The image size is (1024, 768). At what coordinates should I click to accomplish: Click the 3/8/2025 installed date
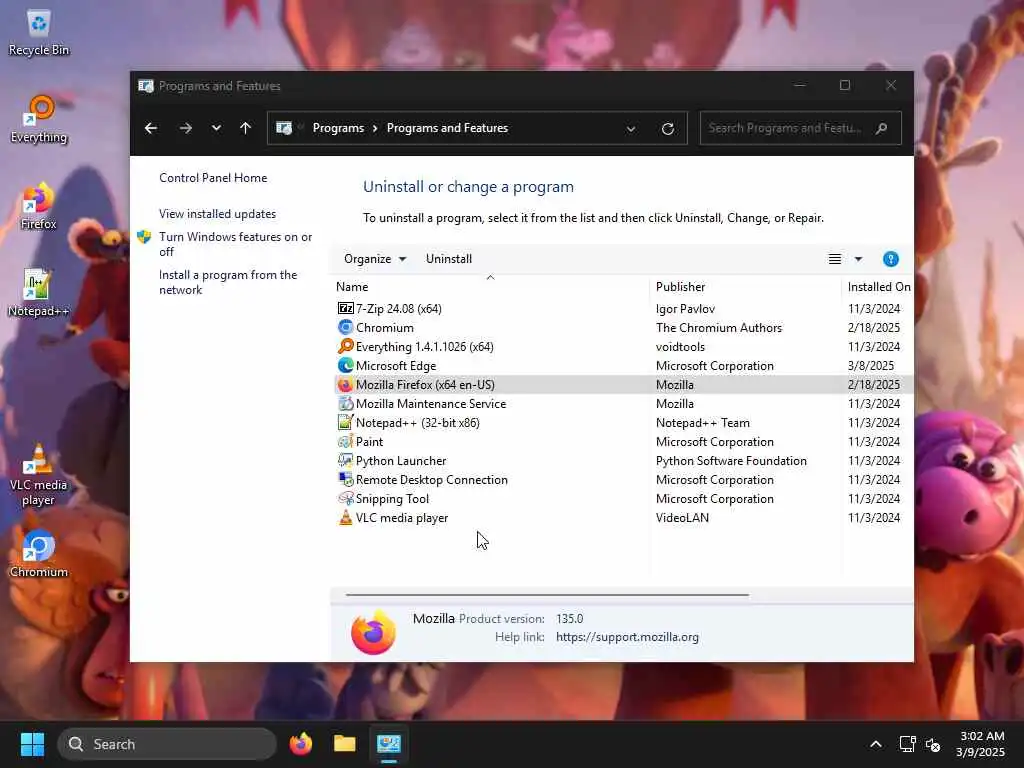871,365
